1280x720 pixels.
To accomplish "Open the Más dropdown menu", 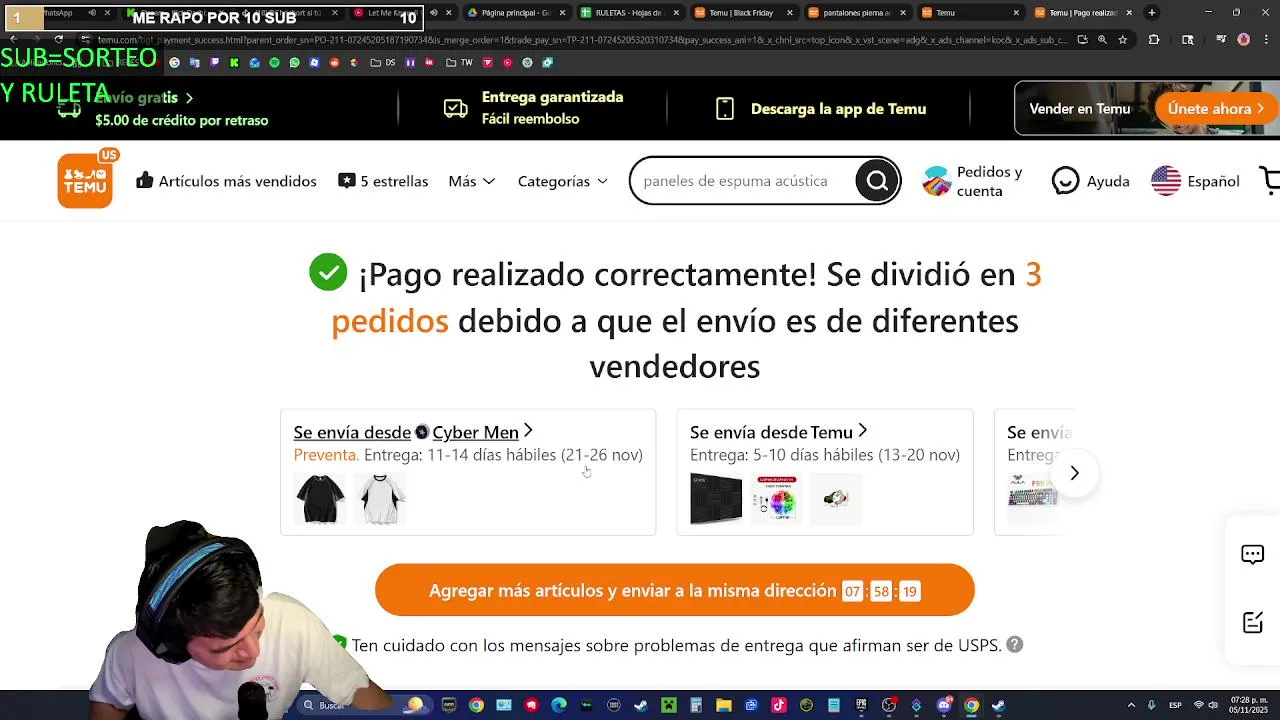I will [x=471, y=181].
